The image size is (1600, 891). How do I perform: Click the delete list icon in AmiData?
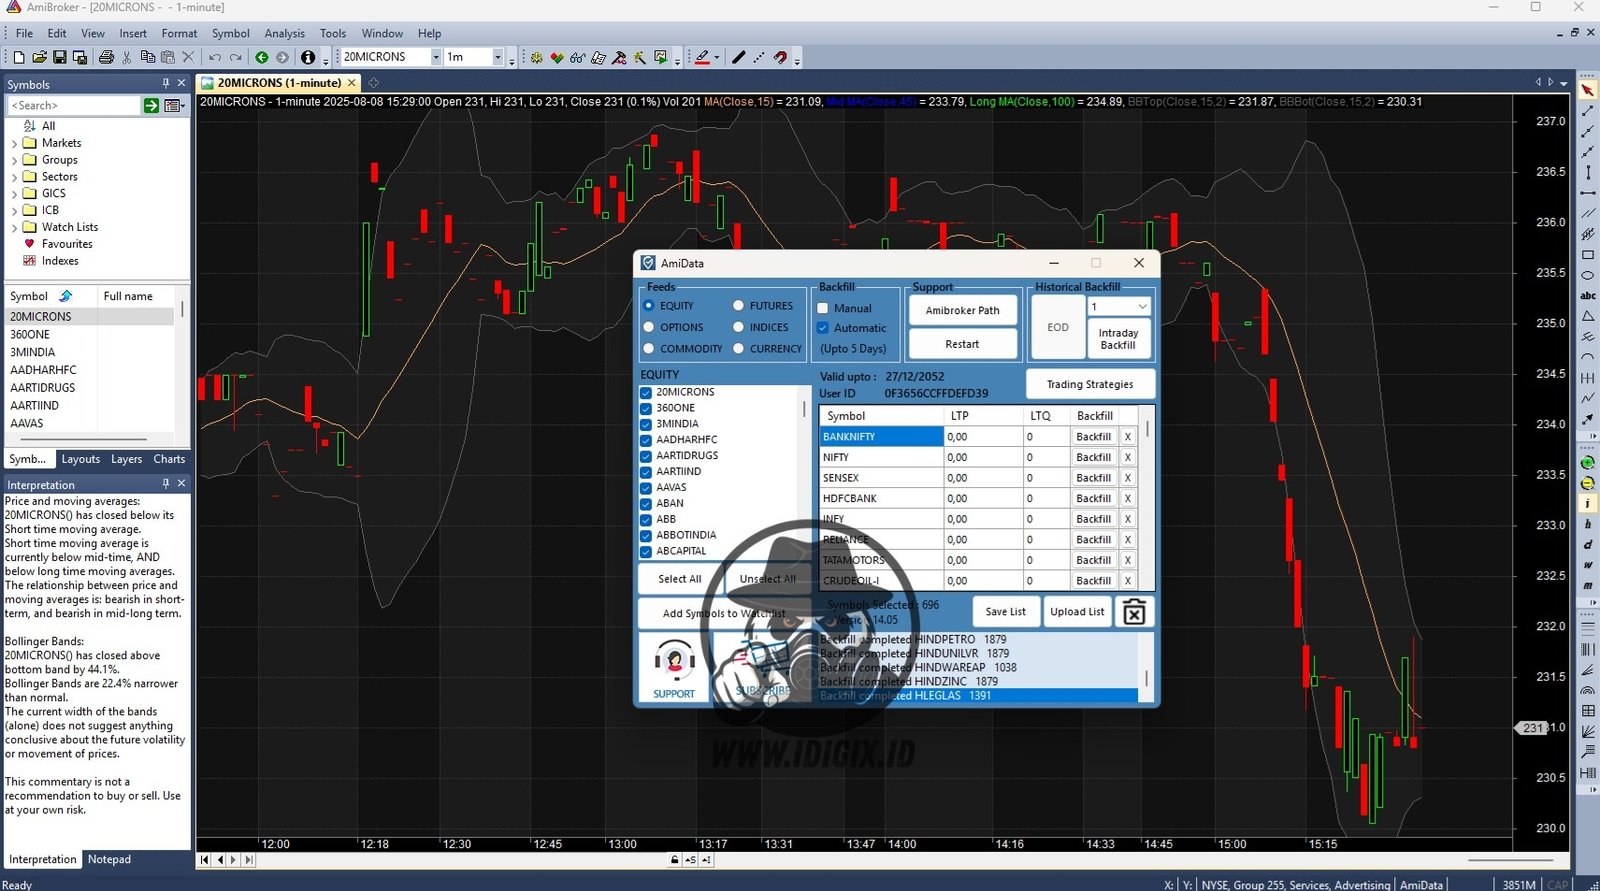click(x=1134, y=612)
